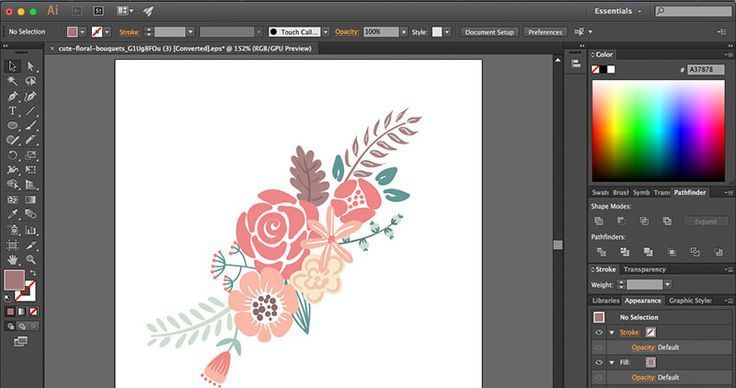Select the Pen tool
The height and width of the screenshot is (388, 736).
point(12,96)
